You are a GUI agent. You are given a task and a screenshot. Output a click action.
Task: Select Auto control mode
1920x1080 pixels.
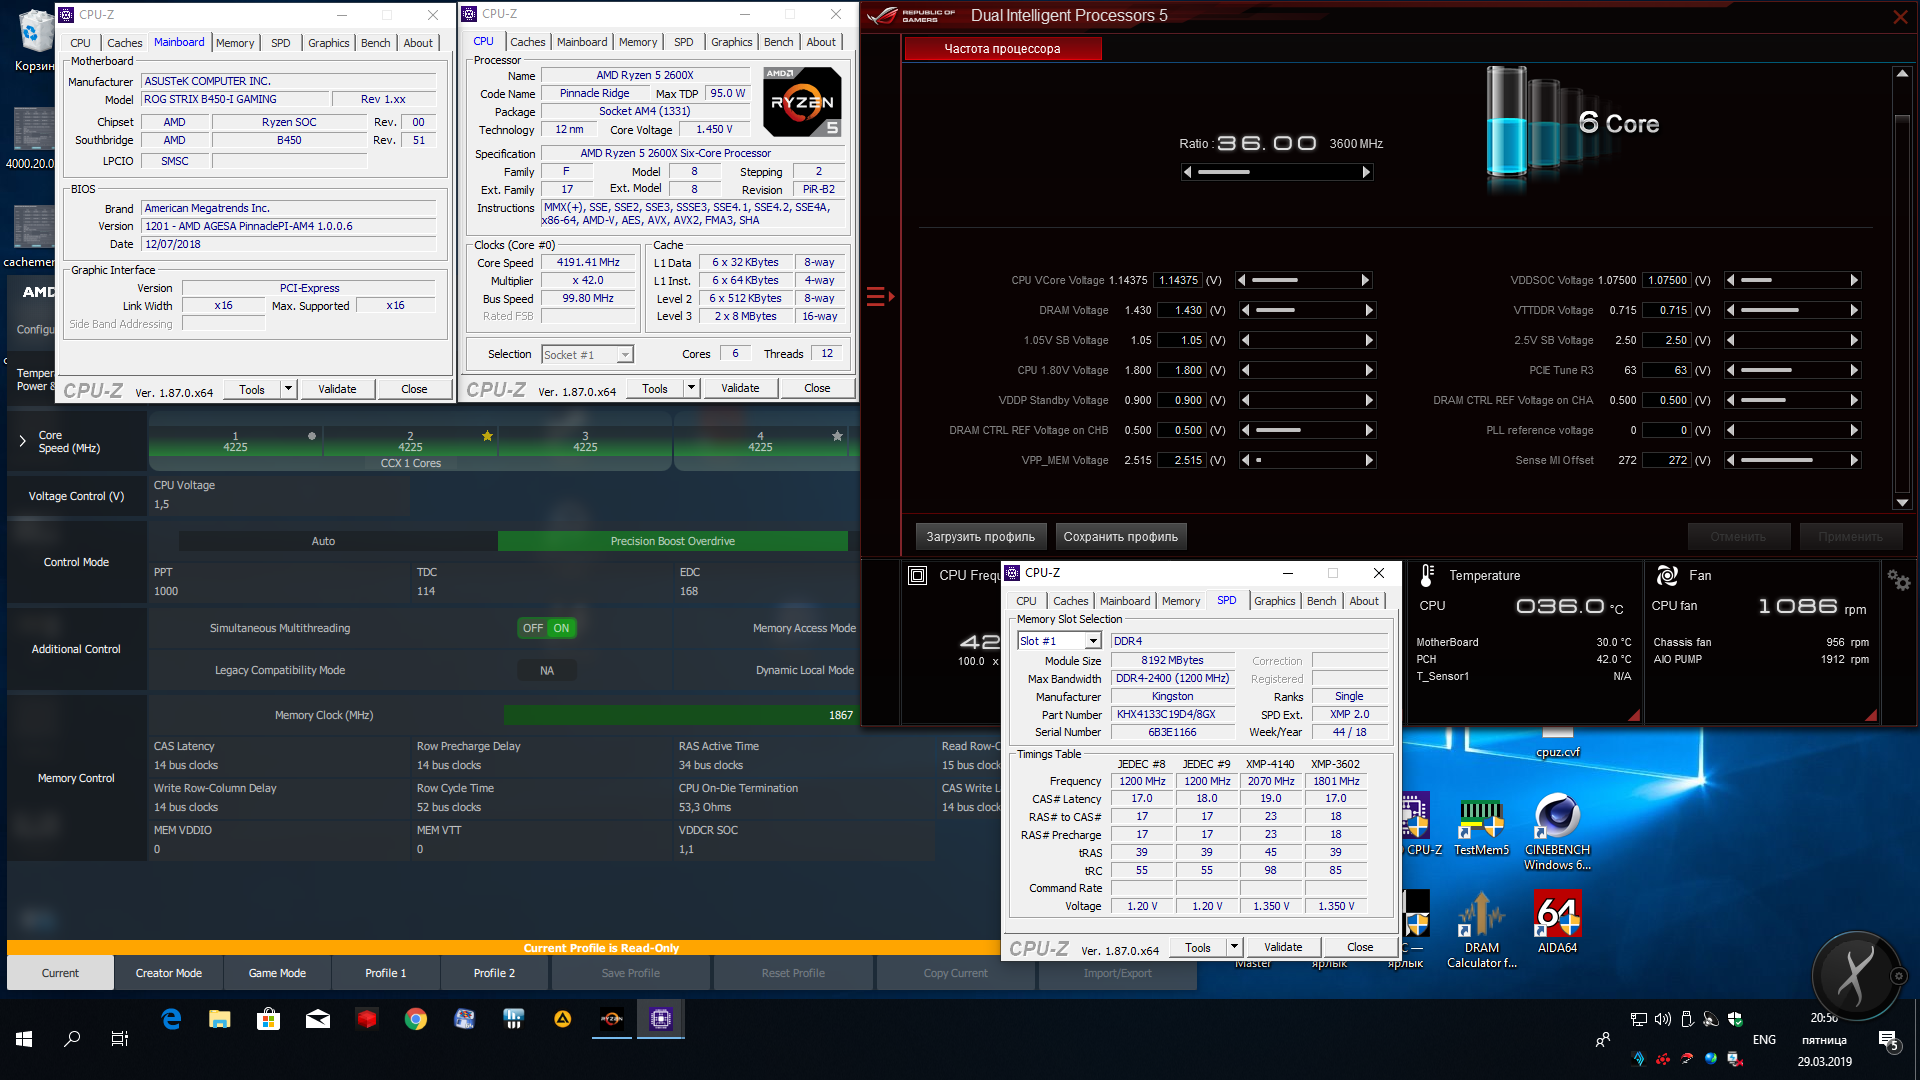pos(323,541)
